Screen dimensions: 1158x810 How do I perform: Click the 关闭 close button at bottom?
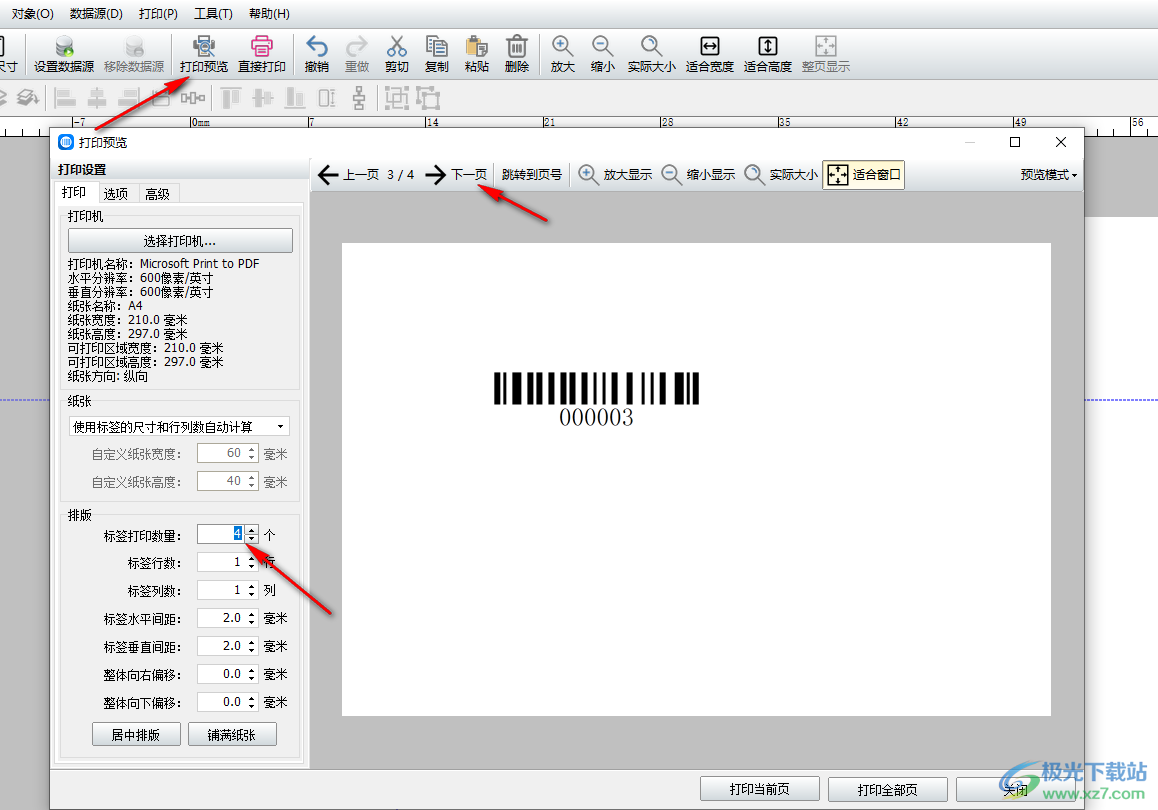point(1016,789)
